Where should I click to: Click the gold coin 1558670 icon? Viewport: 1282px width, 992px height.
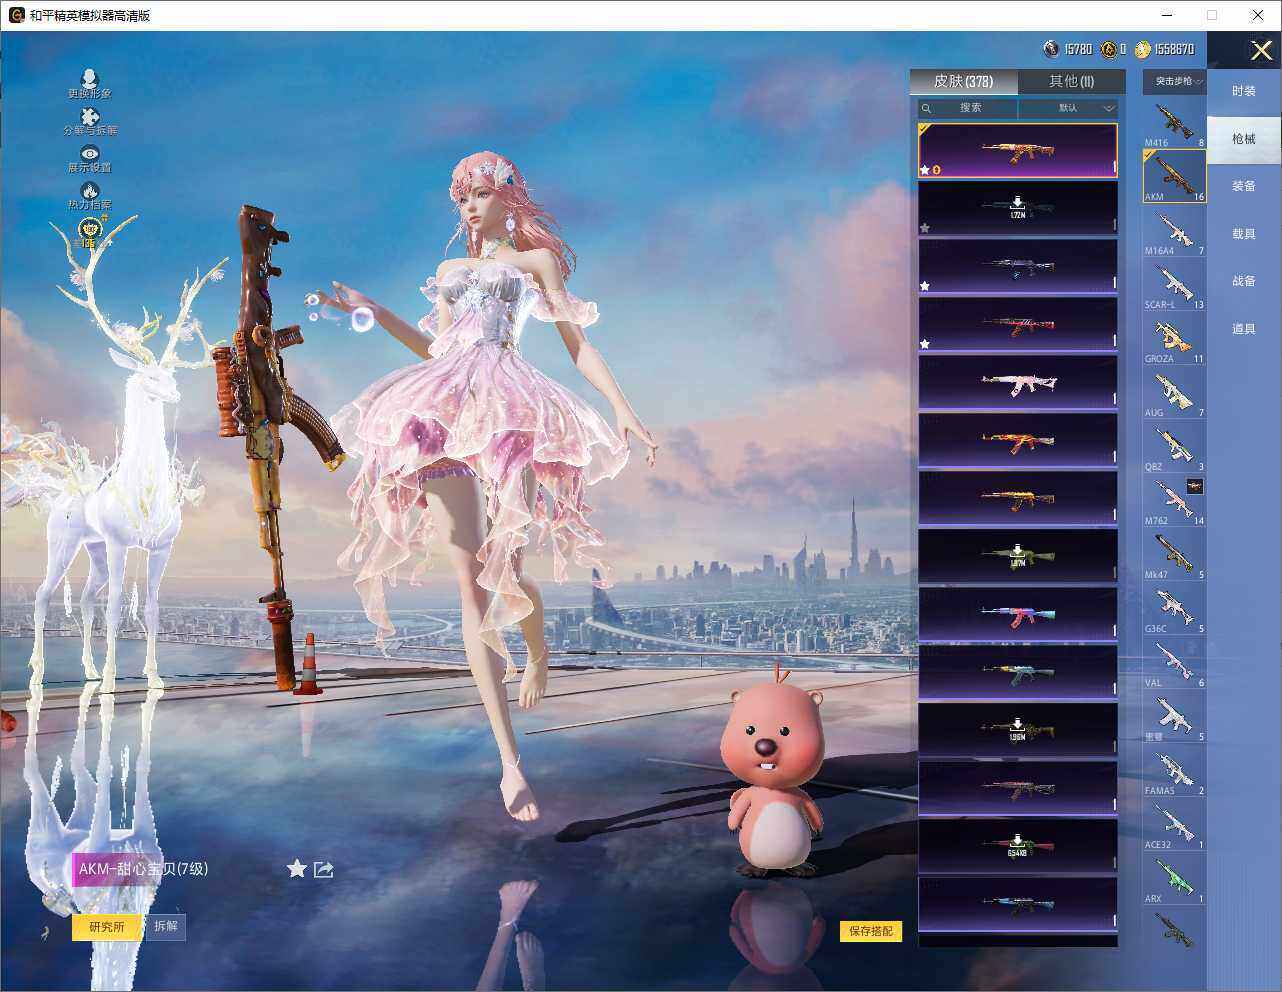tap(1142, 49)
